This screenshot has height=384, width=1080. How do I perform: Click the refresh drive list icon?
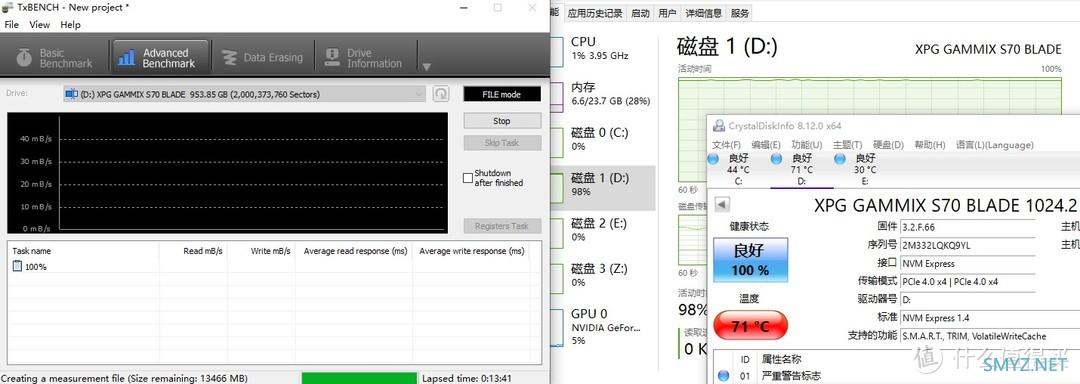click(441, 94)
